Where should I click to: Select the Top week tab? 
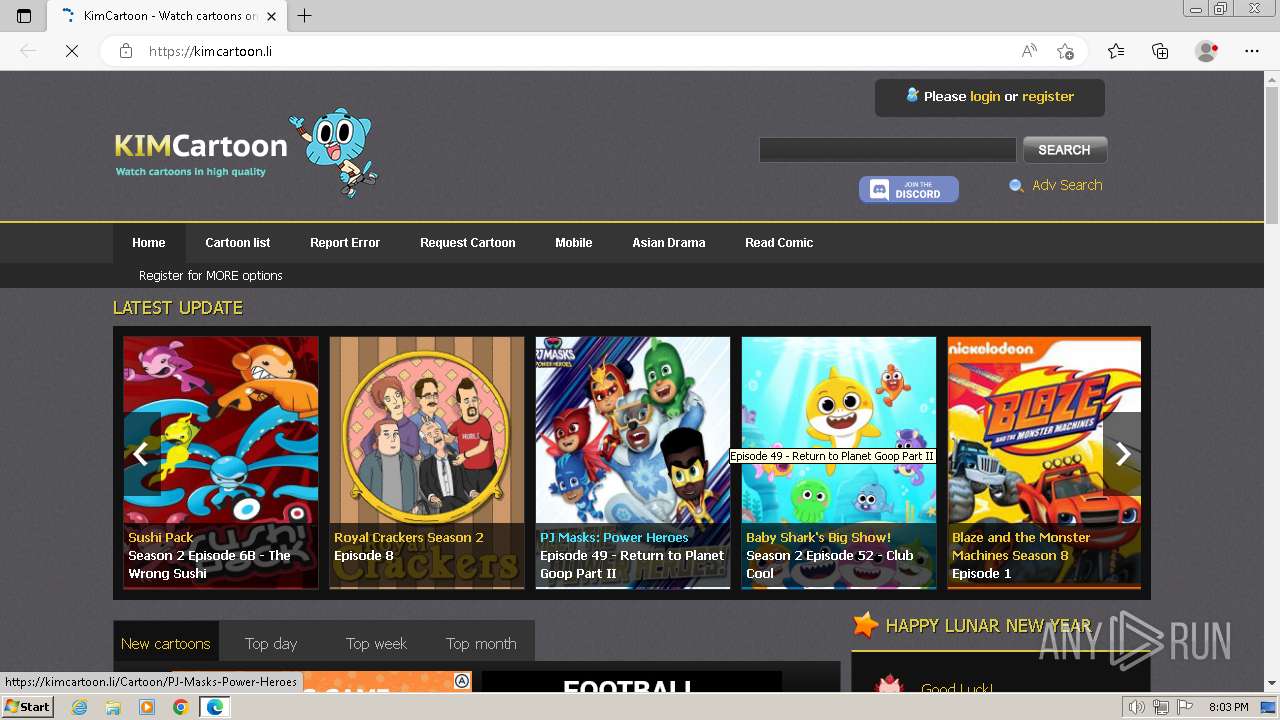click(377, 644)
